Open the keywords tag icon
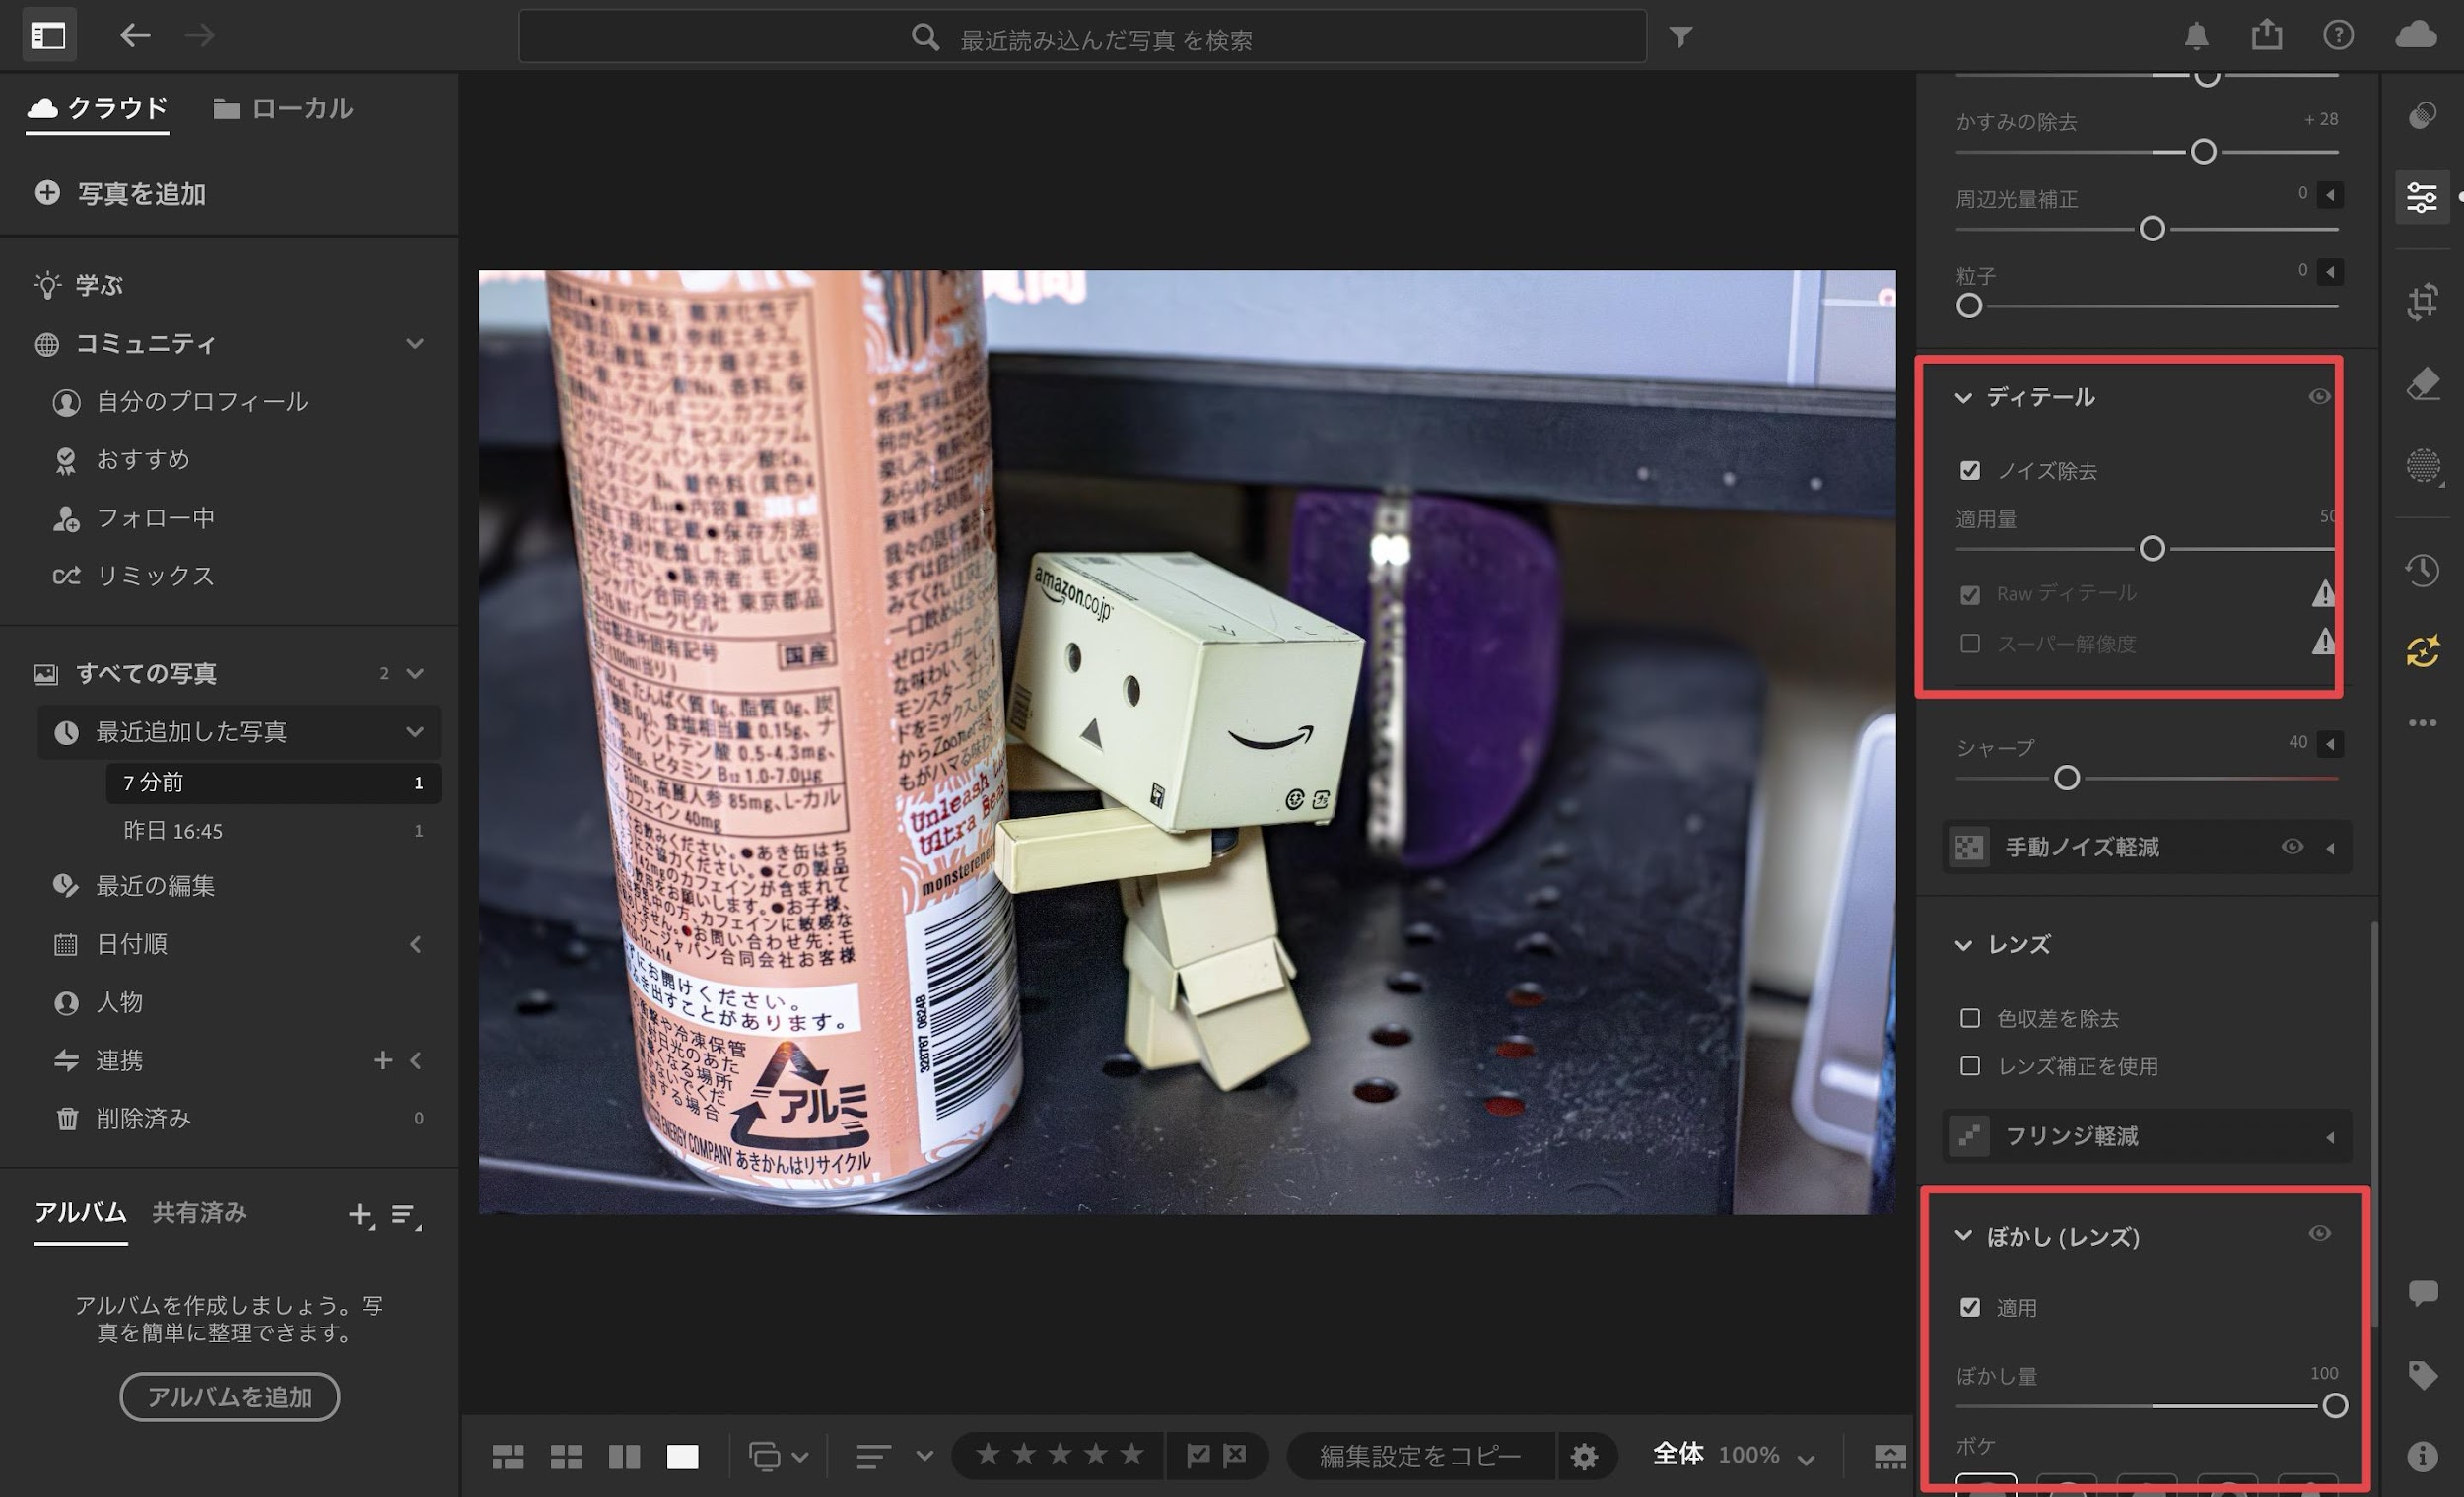The width and height of the screenshot is (2464, 1497). click(2422, 1376)
